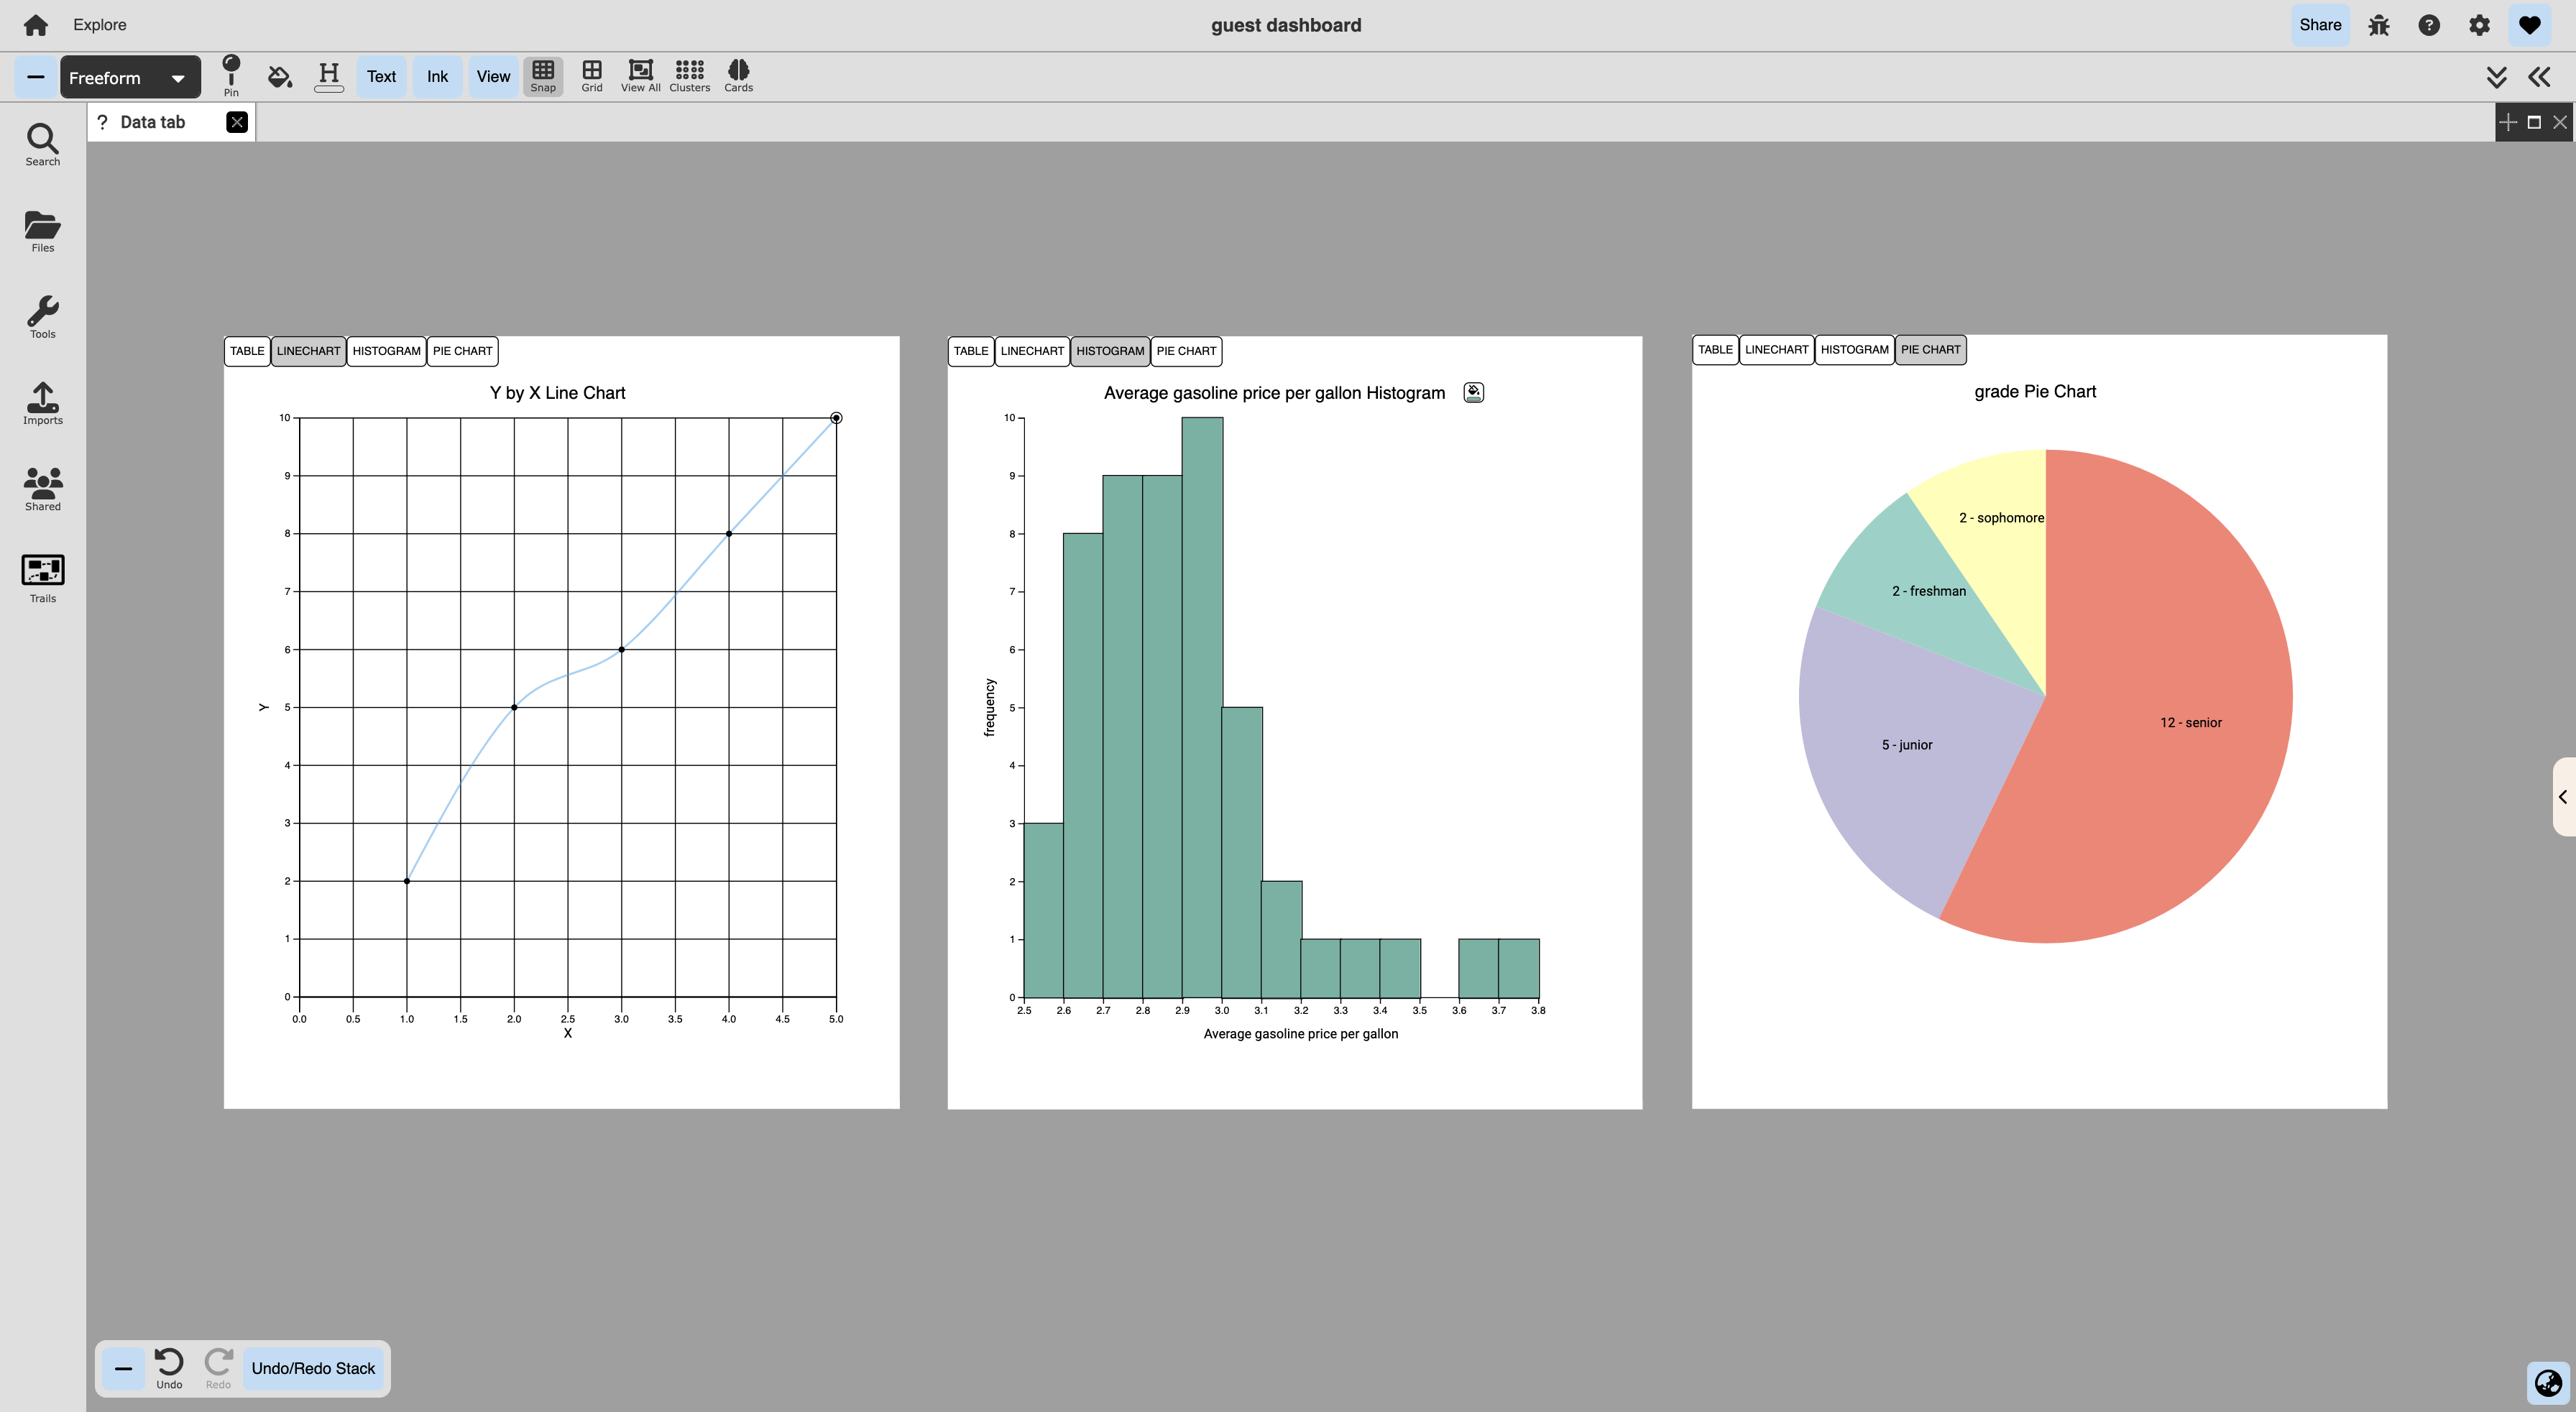Click the Cards brain icon
This screenshot has width=2576, height=1412.
click(738, 75)
